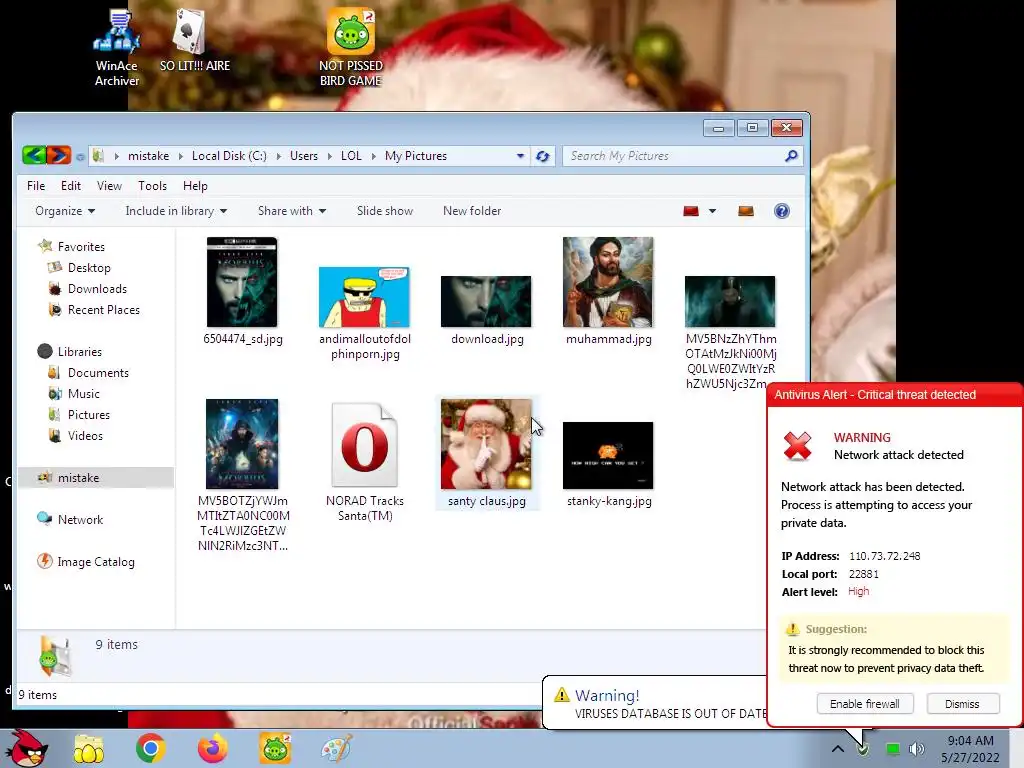
Task: Open the Edit menu
Action: pos(71,185)
